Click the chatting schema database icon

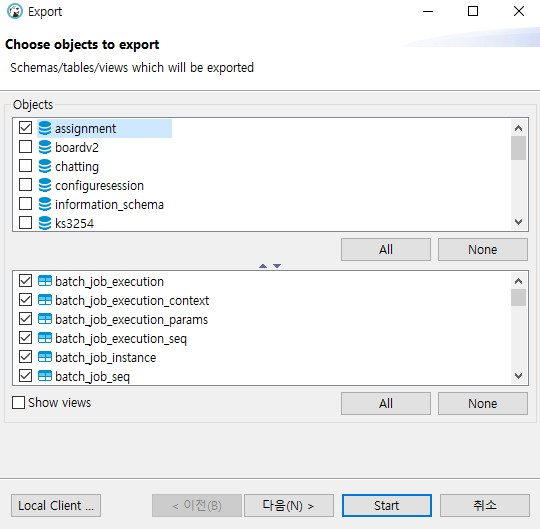tap(45, 166)
